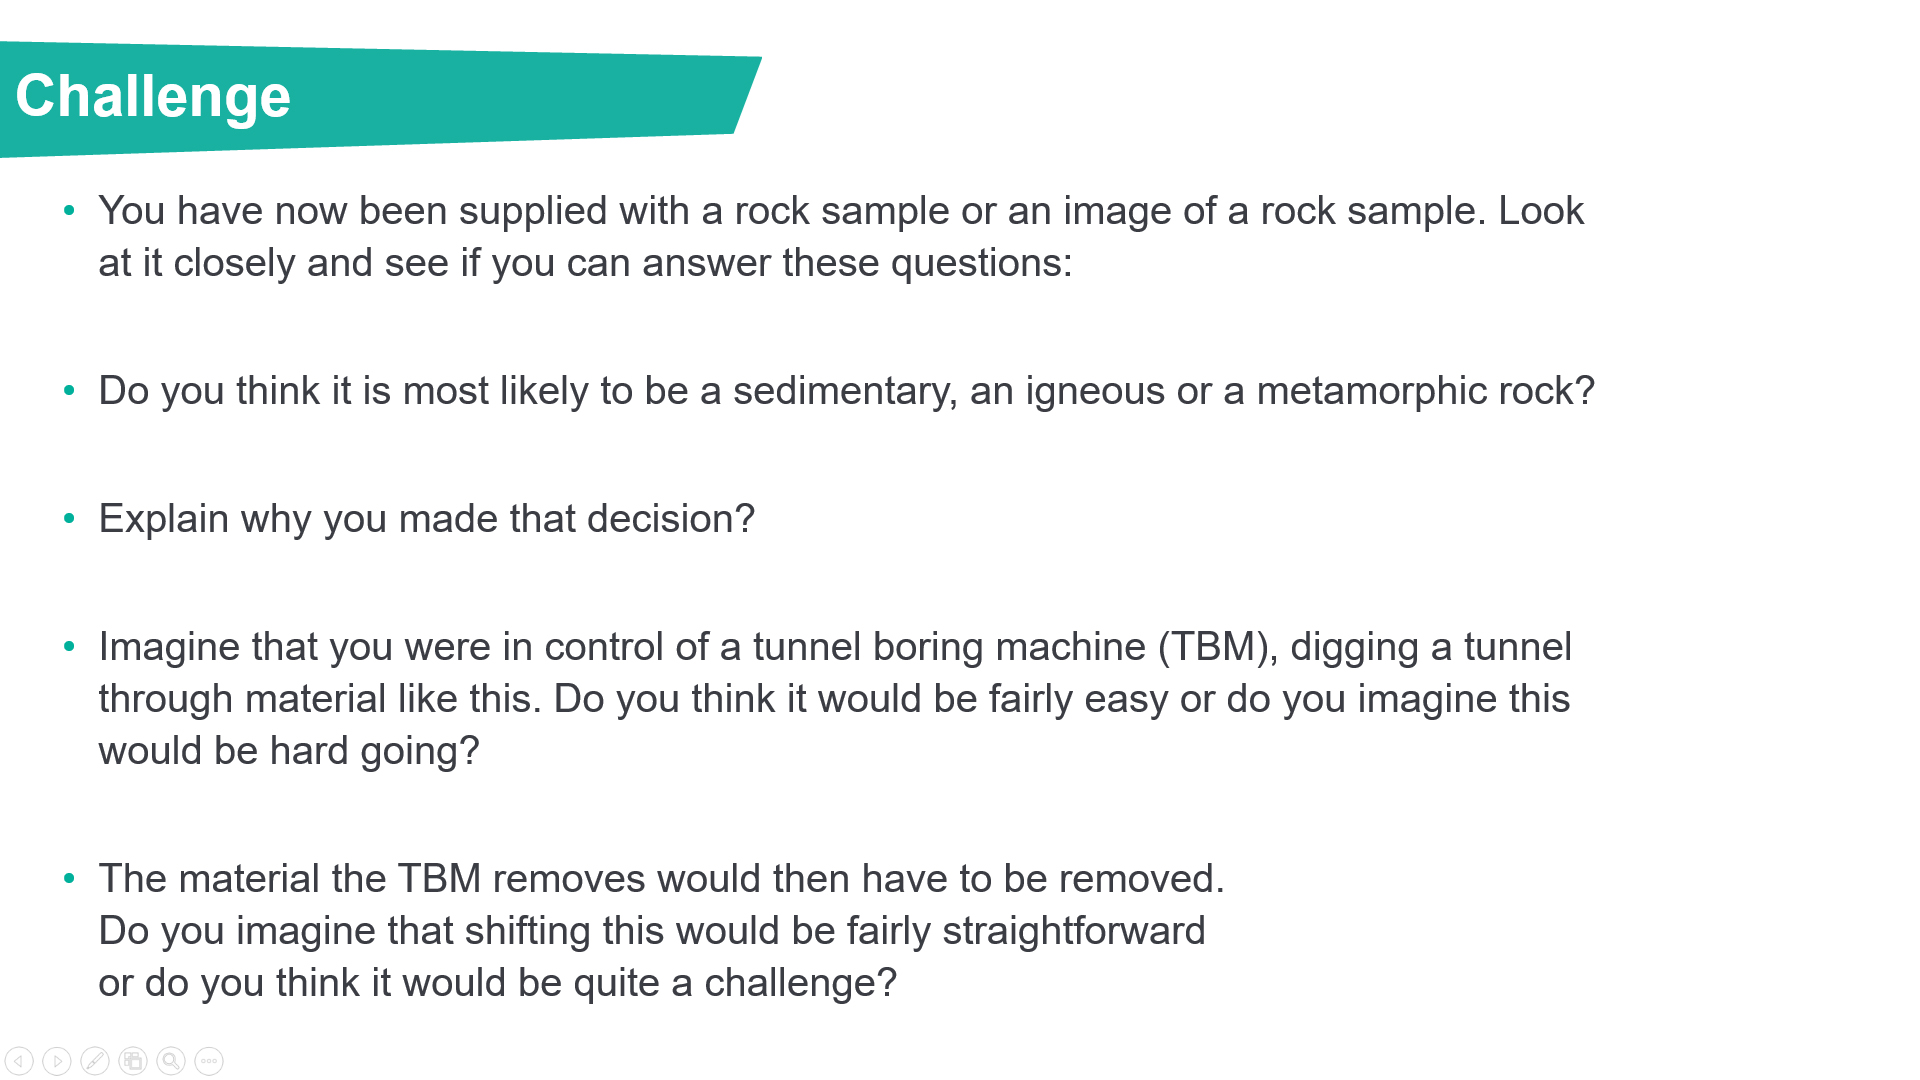Click the word 'igneous' in the question
Viewport: 1920px width, 1080px height.
(x=1094, y=391)
